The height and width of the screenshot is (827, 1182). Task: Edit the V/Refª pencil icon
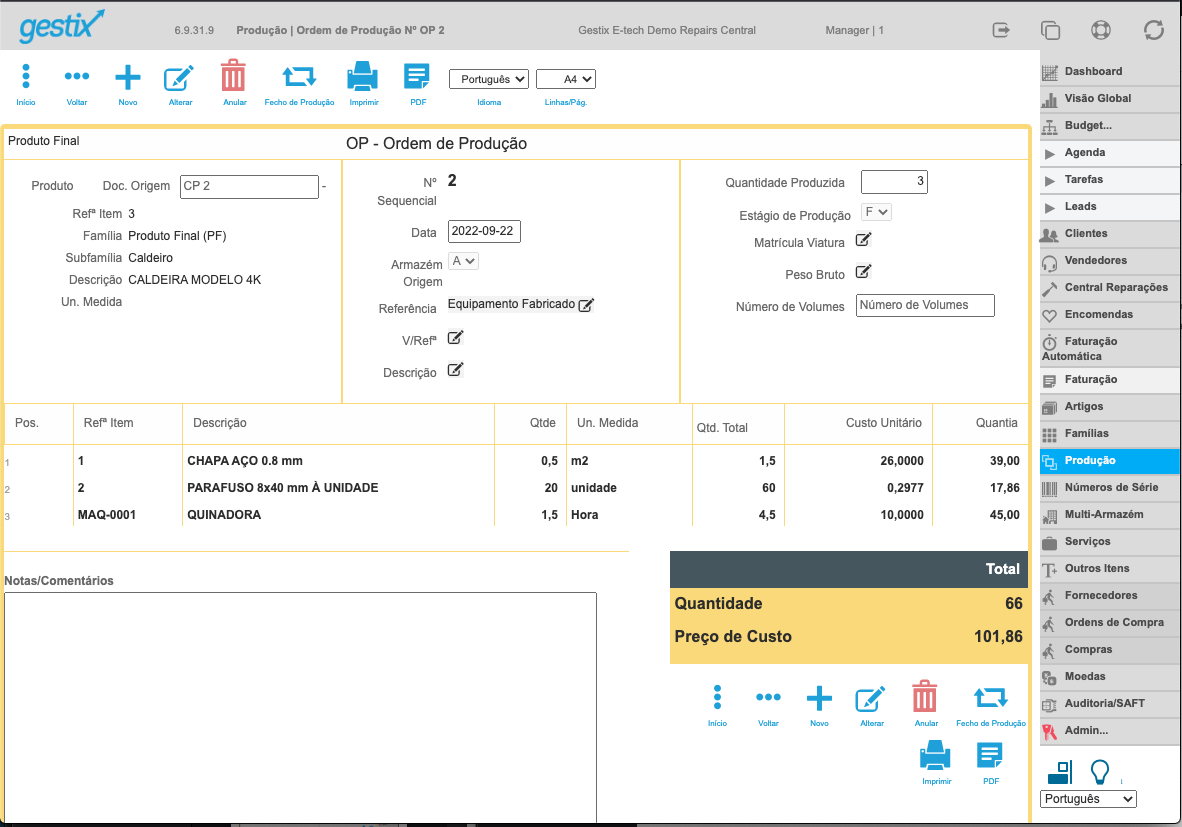coord(455,337)
